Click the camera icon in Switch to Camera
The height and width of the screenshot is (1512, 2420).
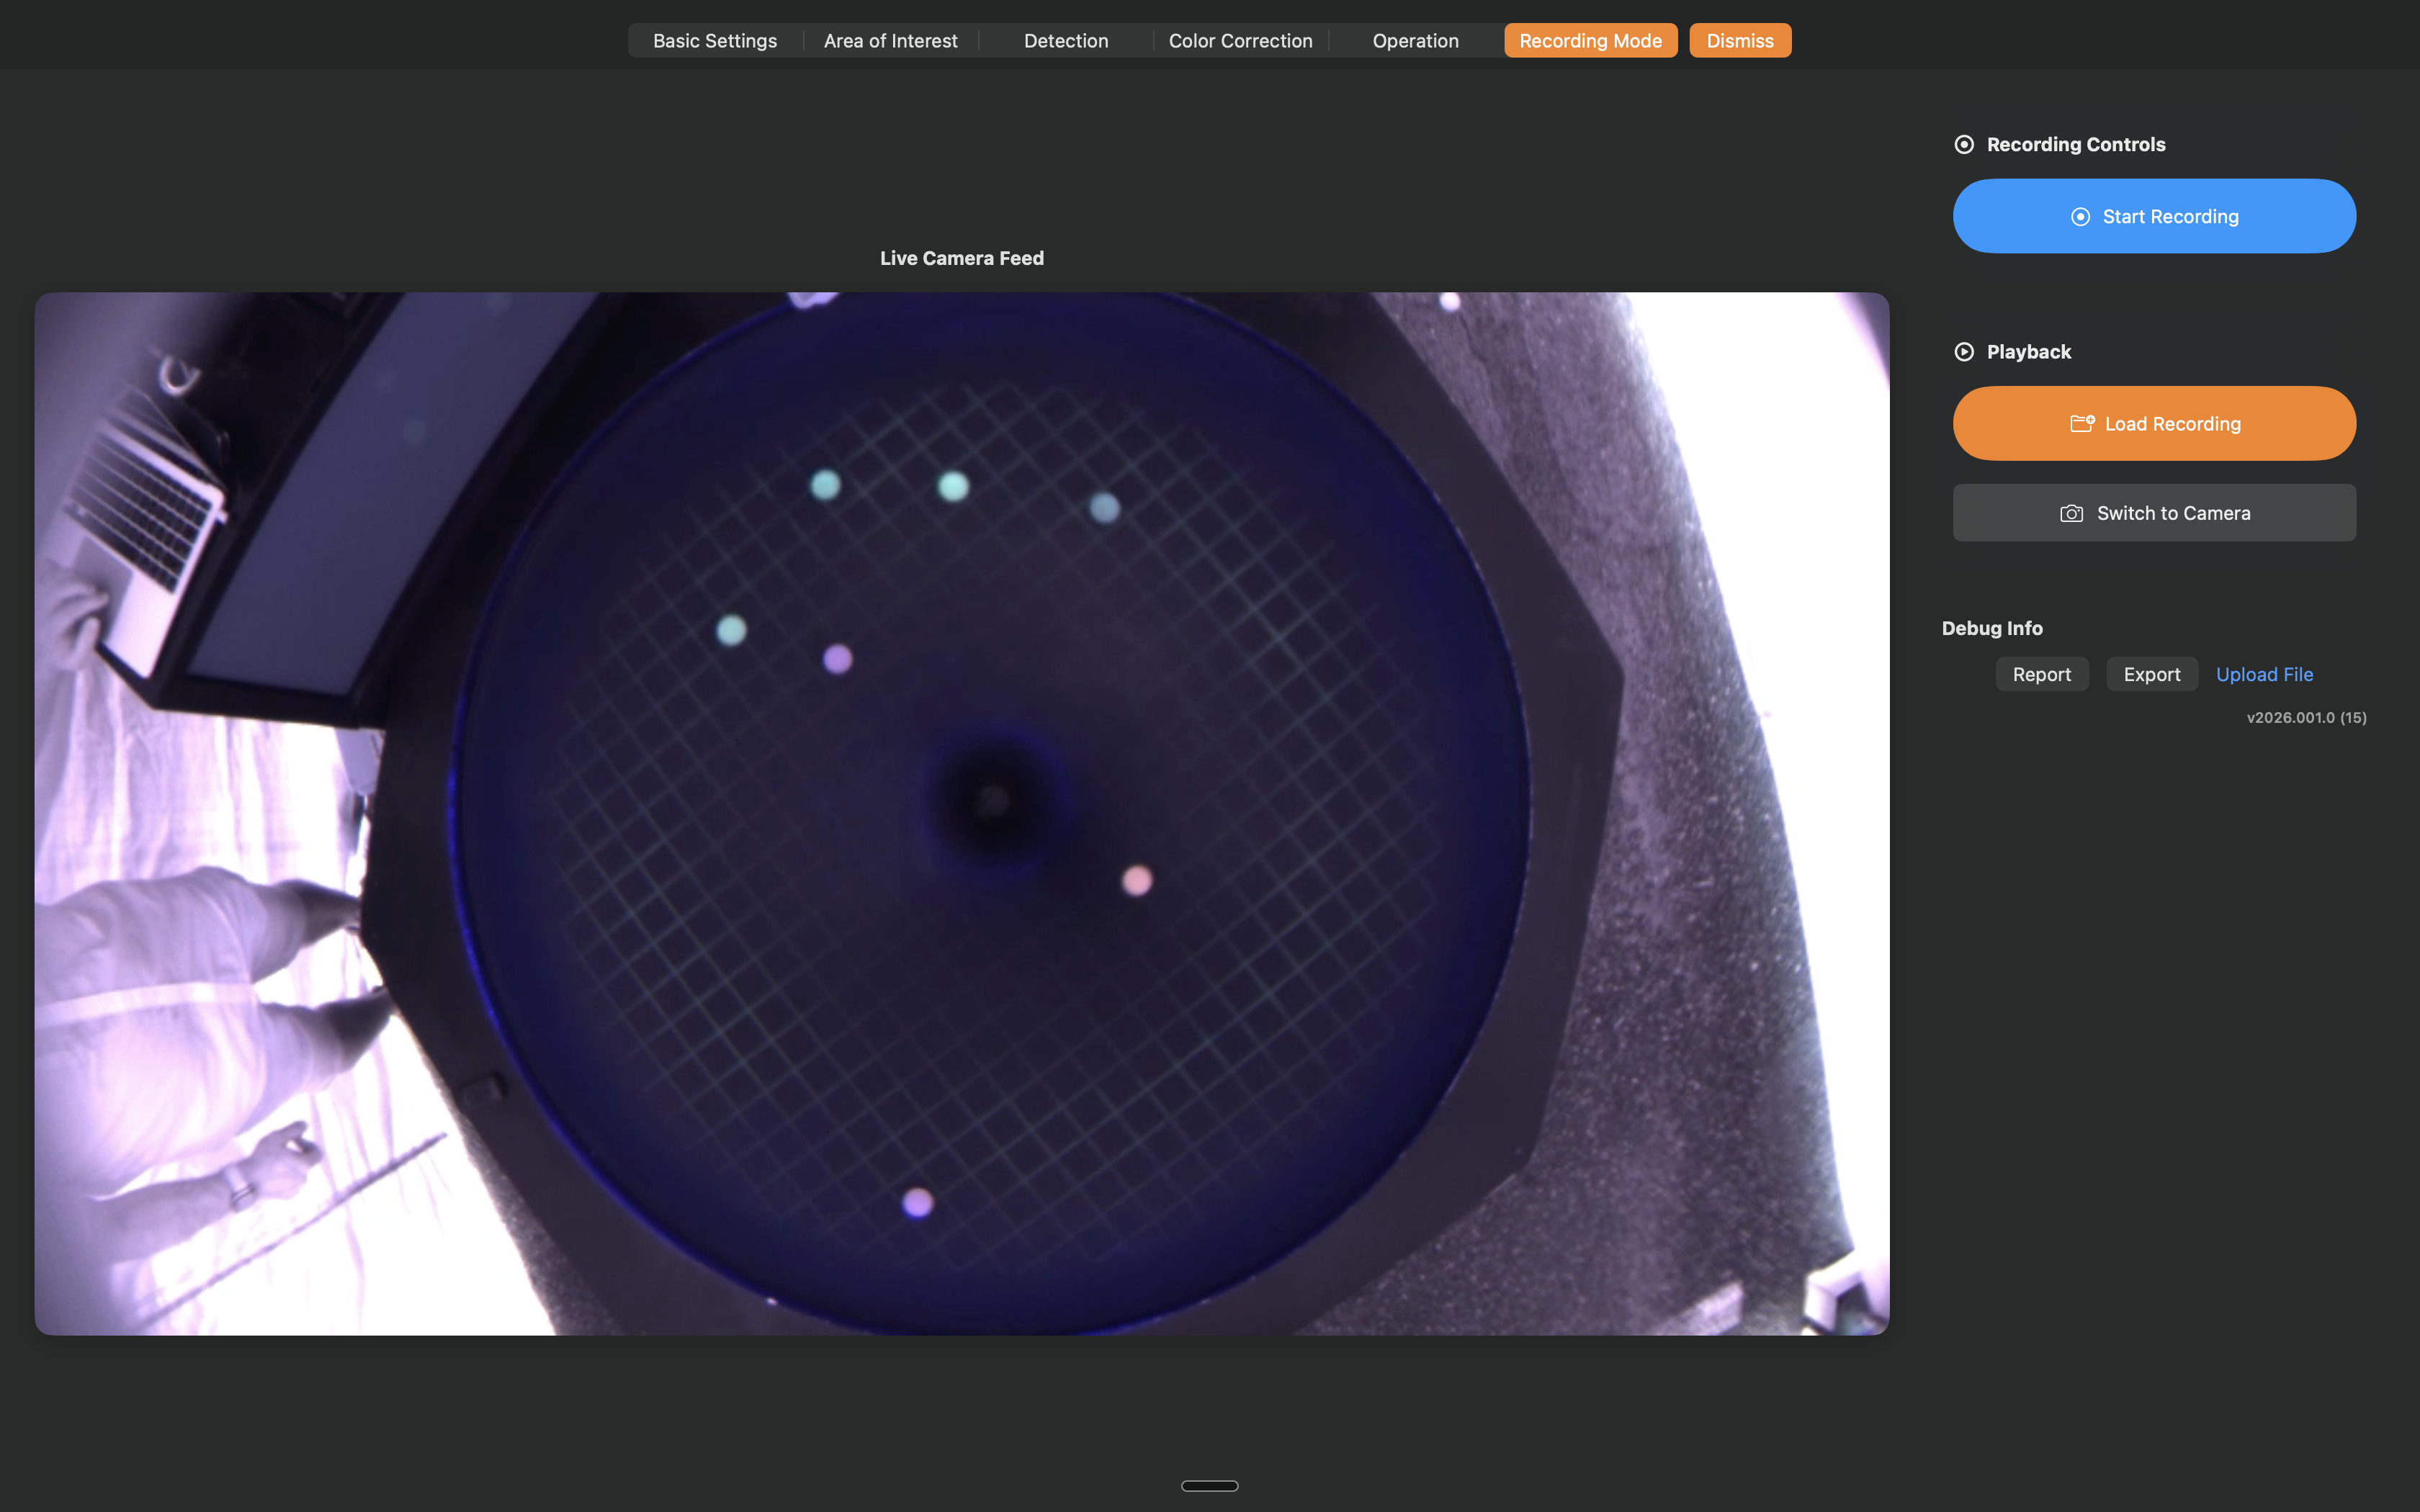coord(2072,514)
